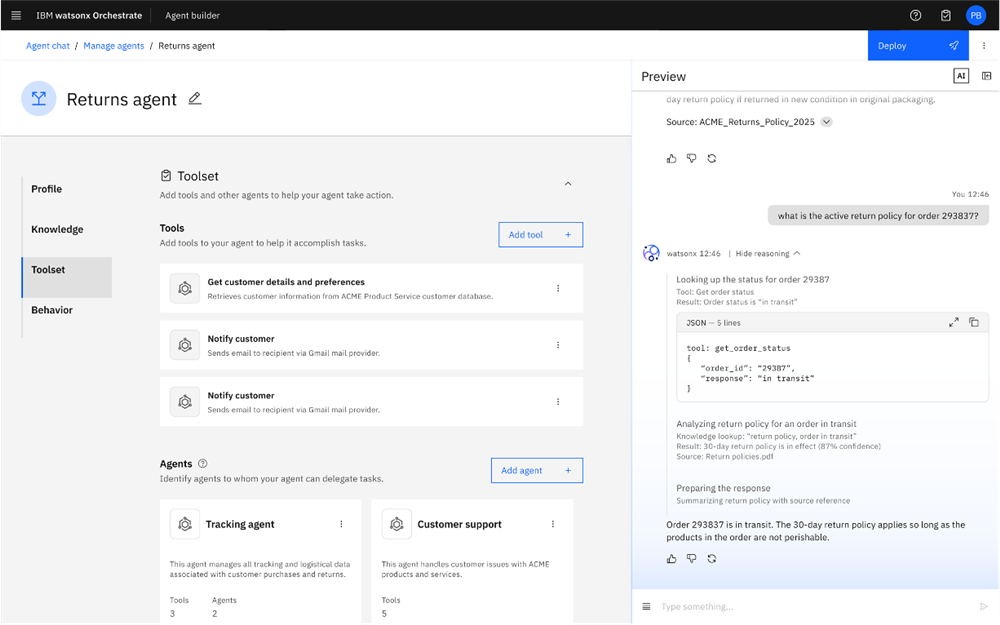Copy the JSON code snippet
Screen dimensions: 1000x625
point(974,323)
